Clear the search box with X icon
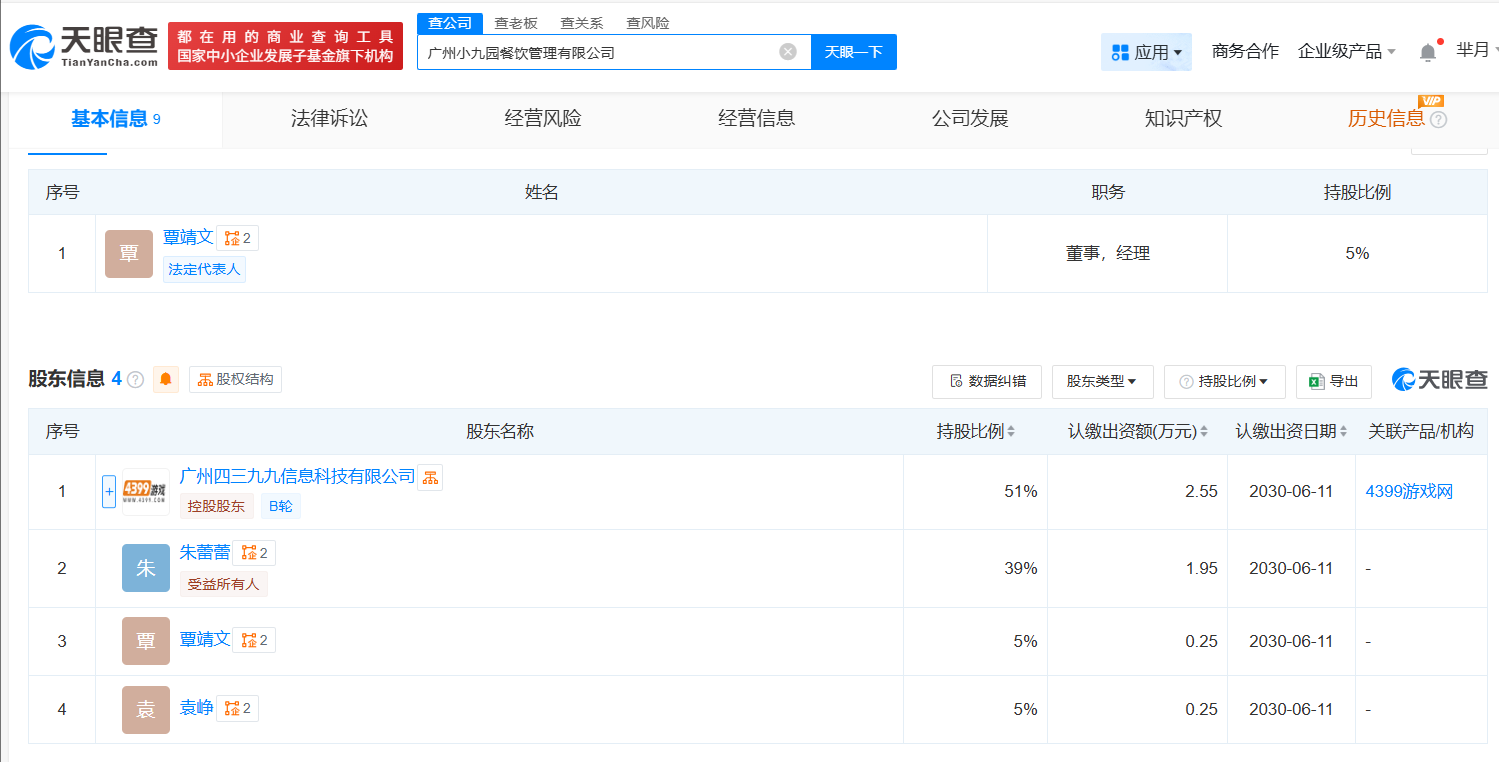This screenshot has width=1499, height=762. (788, 52)
